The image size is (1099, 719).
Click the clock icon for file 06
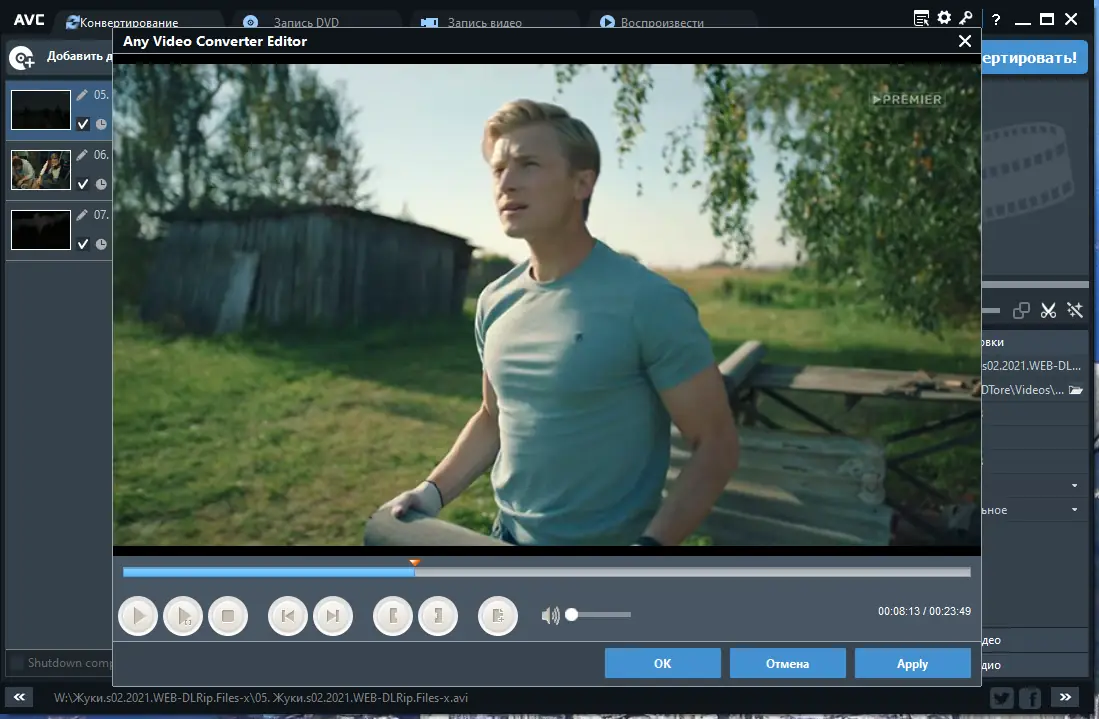101,184
